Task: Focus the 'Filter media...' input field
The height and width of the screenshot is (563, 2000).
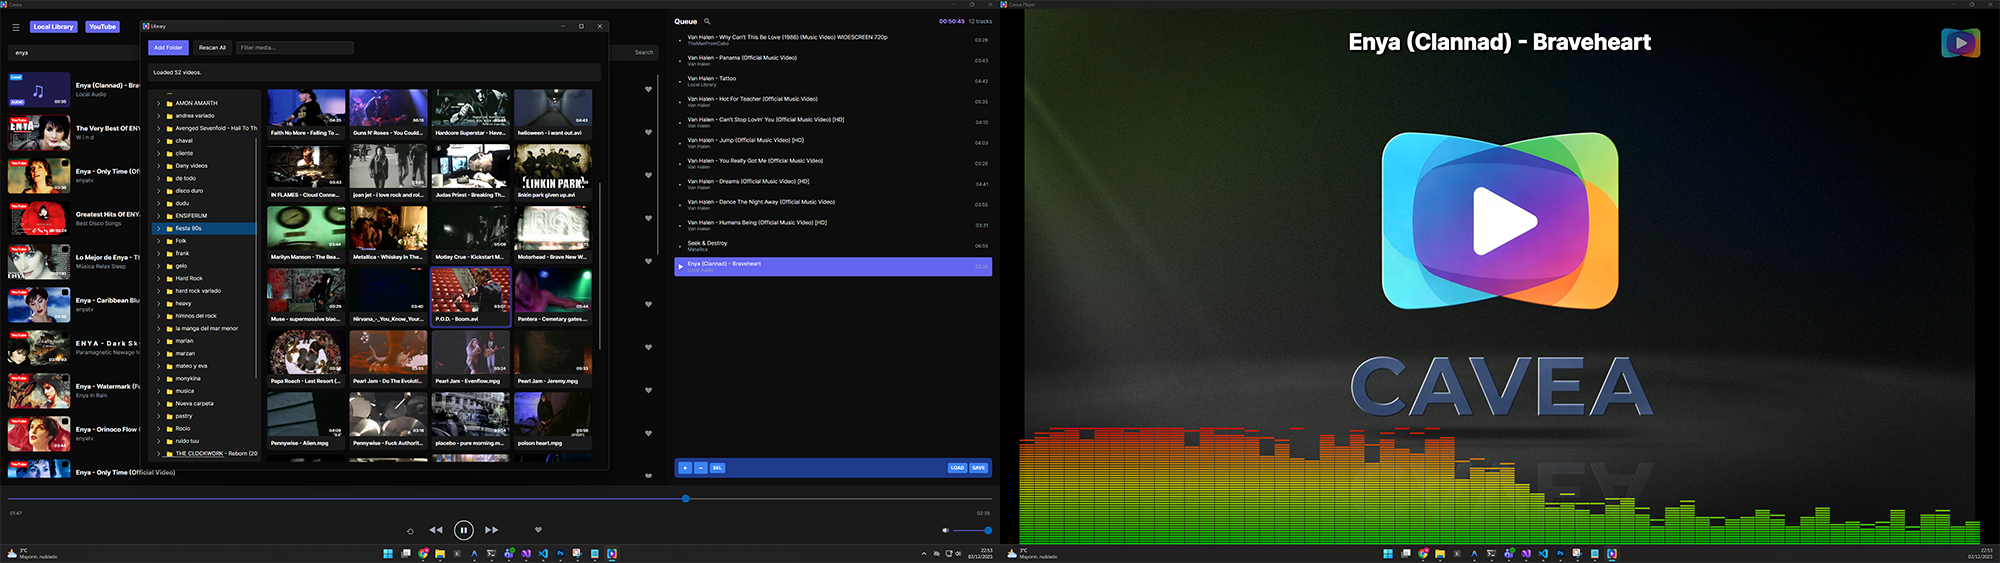Action: pos(295,47)
